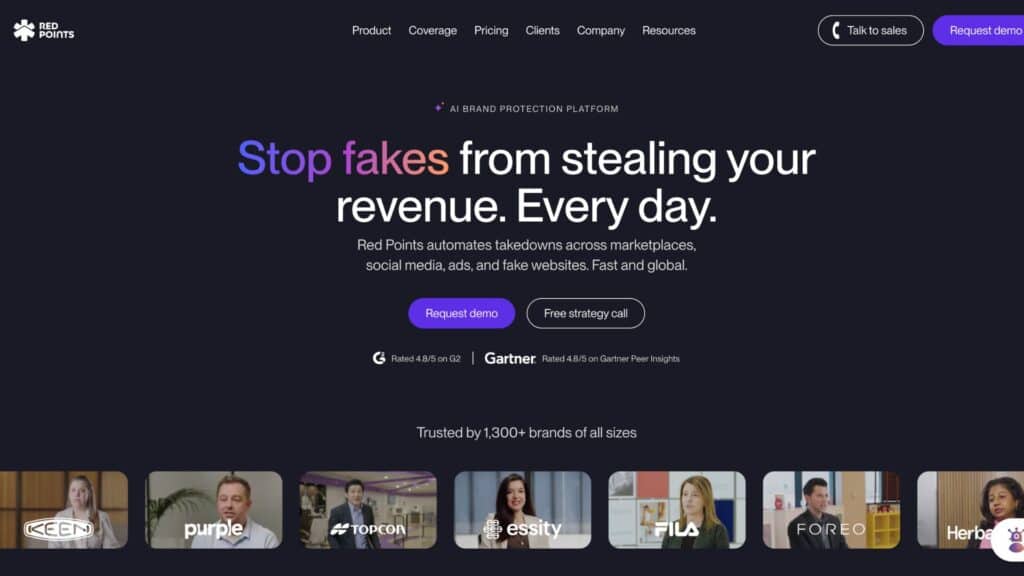Click the Red Points logo icon
Viewport: 1024px width, 576px height.
[24, 30]
